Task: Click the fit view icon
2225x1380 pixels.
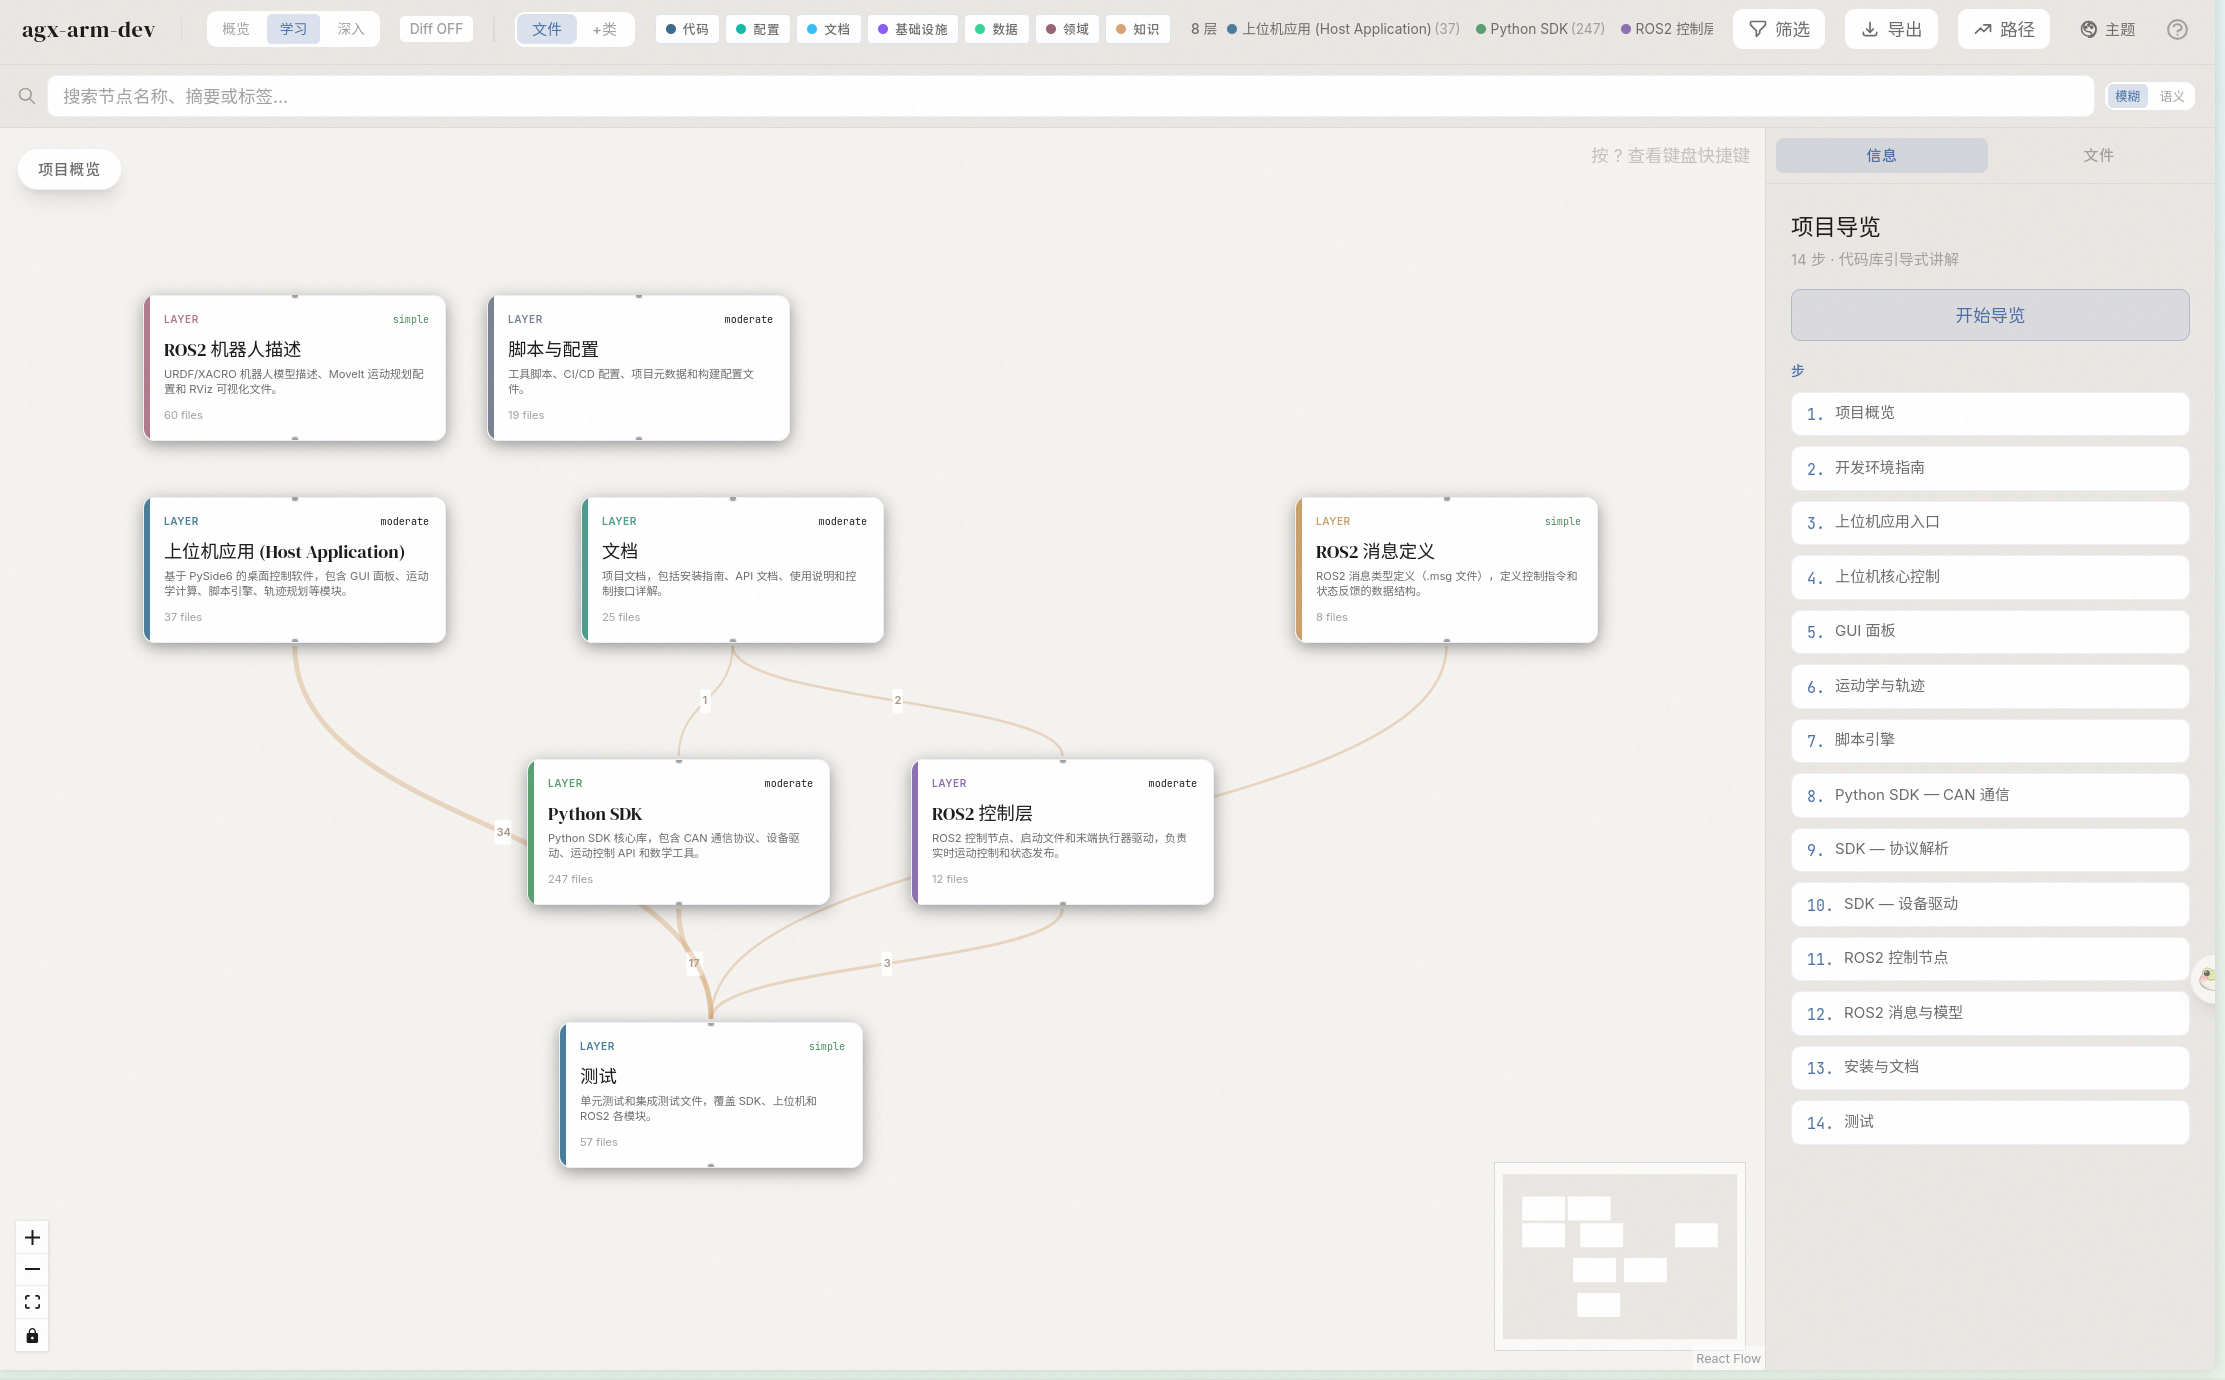Action: point(32,1302)
